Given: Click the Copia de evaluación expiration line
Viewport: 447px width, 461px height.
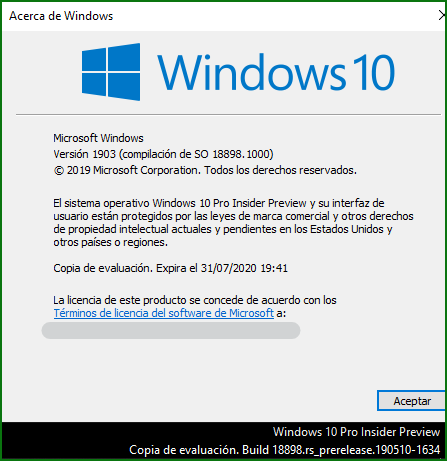Looking at the screenshot, I should [170, 268].
